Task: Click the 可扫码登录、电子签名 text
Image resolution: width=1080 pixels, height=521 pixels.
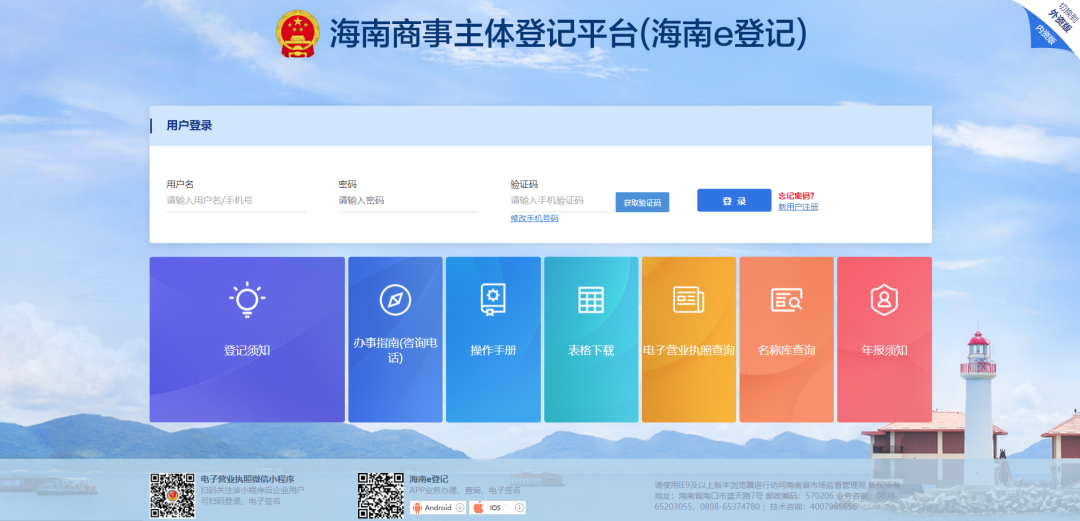Action: coord(240,501)
